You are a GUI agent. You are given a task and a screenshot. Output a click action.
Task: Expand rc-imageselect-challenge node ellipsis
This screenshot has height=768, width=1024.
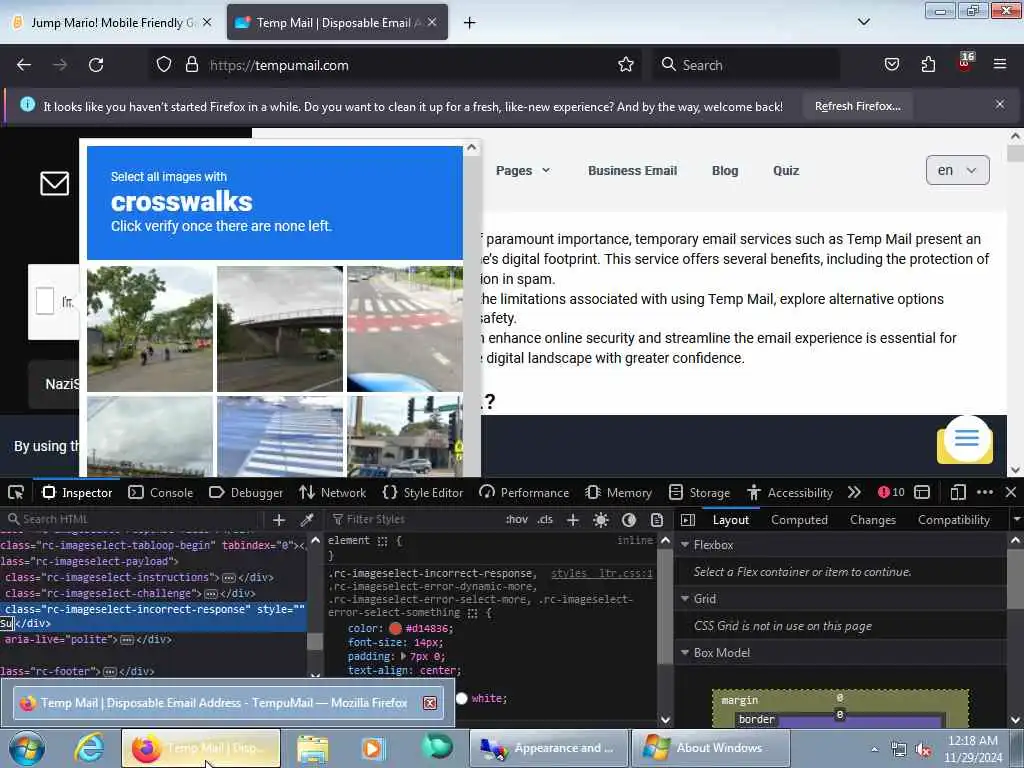pos(211,594)
